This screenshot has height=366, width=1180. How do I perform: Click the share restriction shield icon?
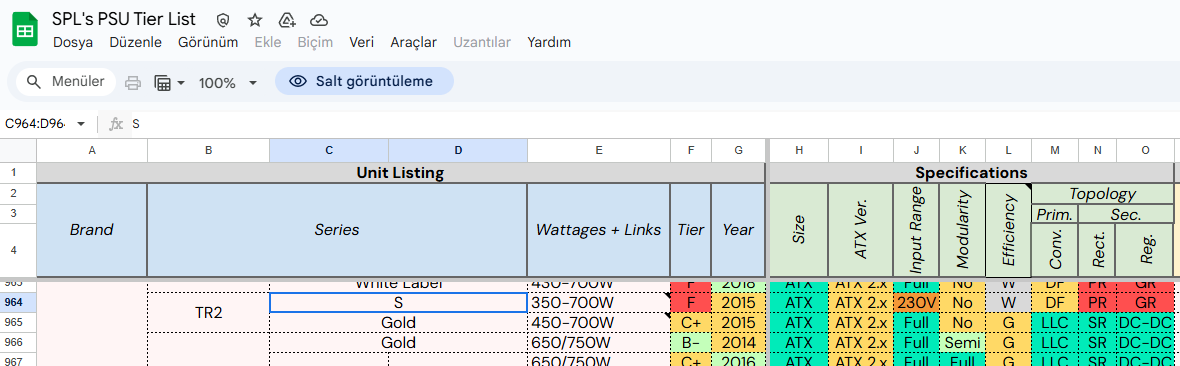223,20
